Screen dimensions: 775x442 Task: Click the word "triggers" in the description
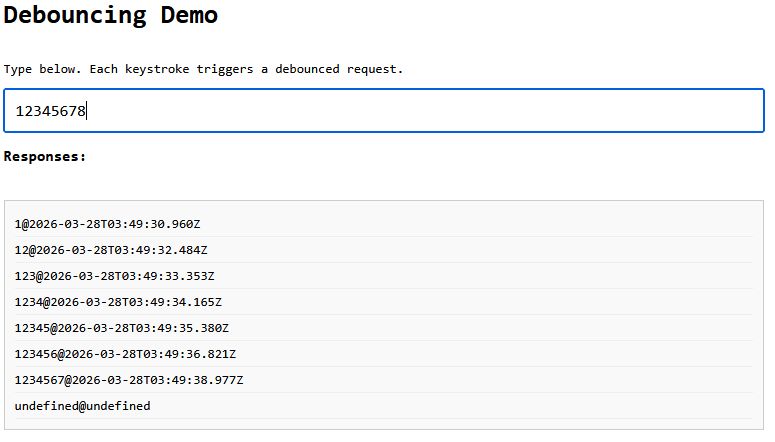pyautogui.click(x=225, y=69)
